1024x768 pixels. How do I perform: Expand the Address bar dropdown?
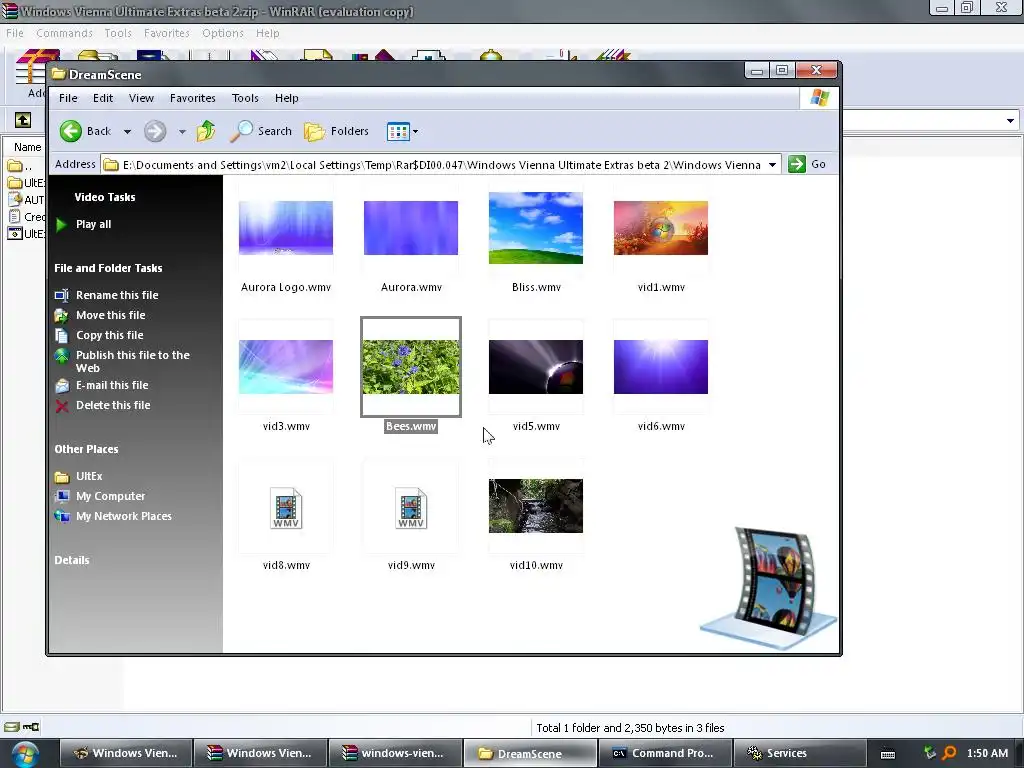pos(773,165)
